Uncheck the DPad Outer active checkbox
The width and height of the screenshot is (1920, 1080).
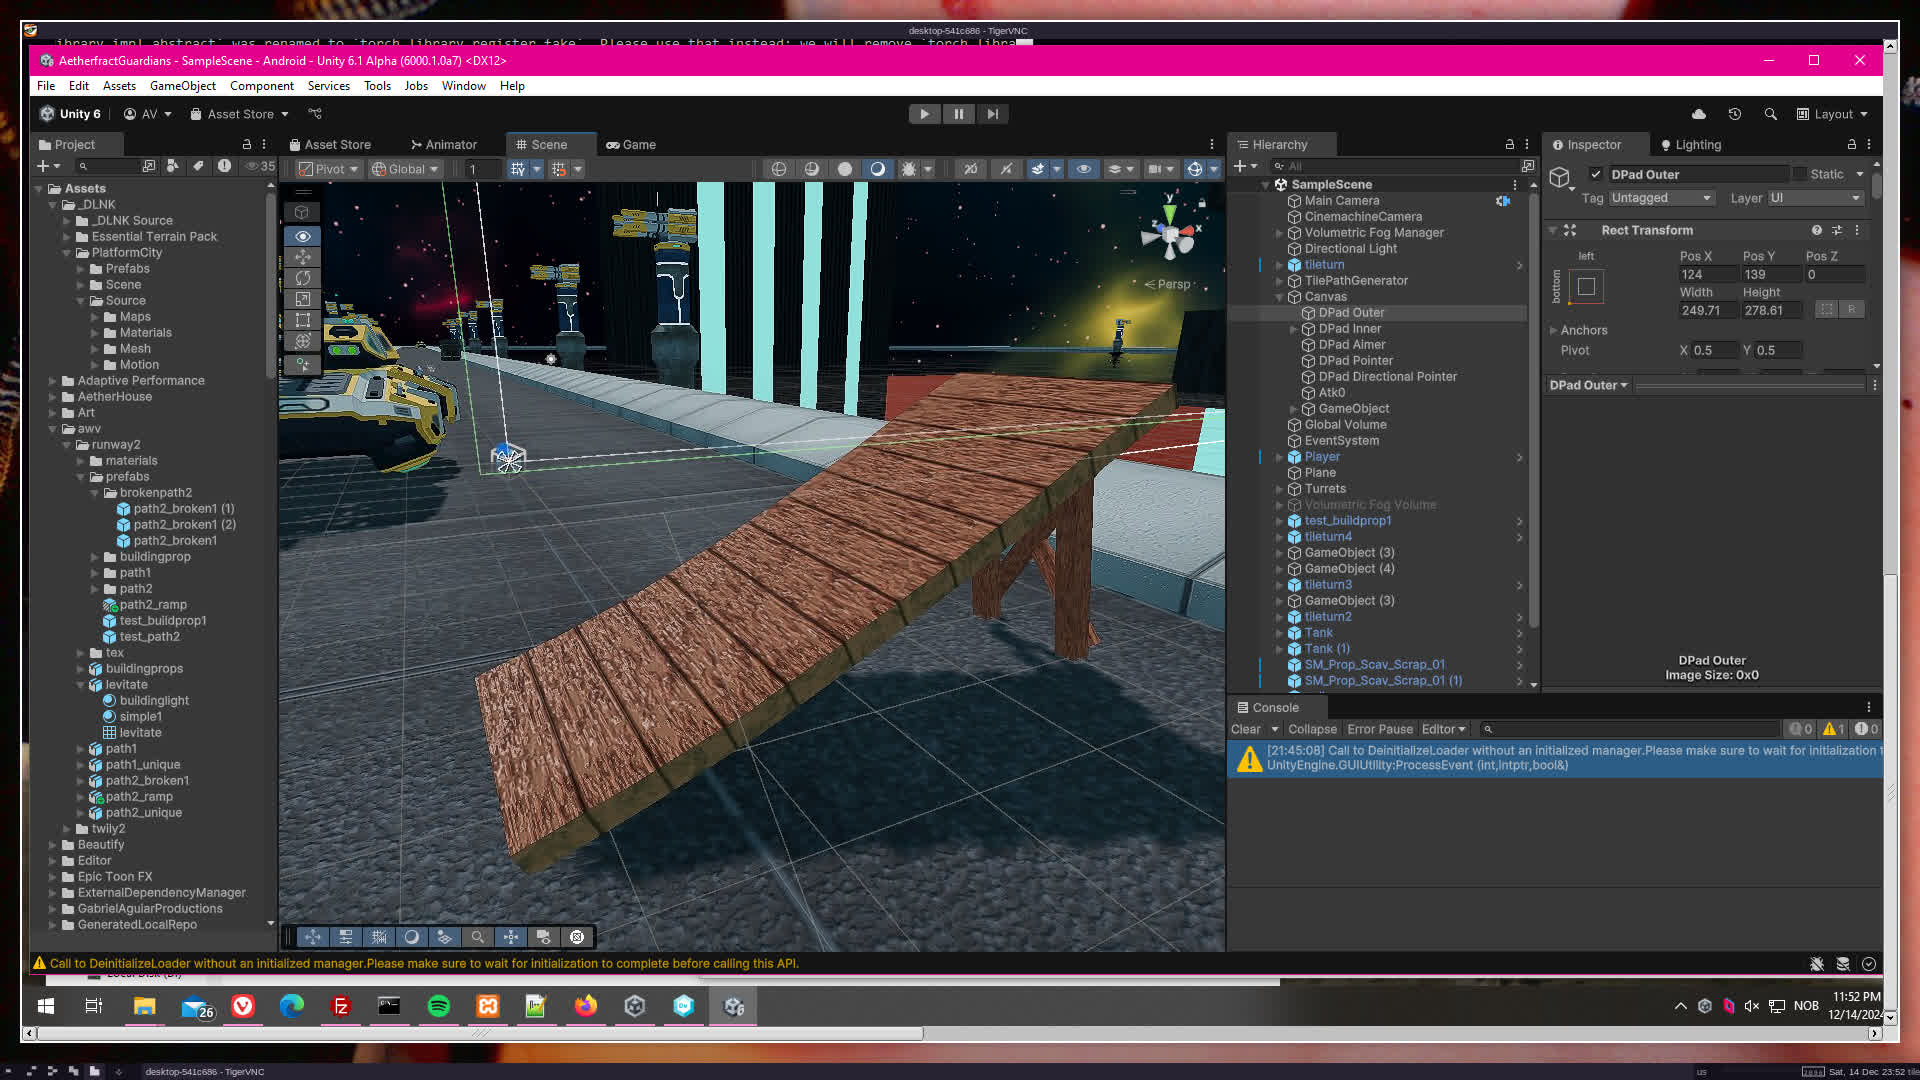tap(1596, 174)
